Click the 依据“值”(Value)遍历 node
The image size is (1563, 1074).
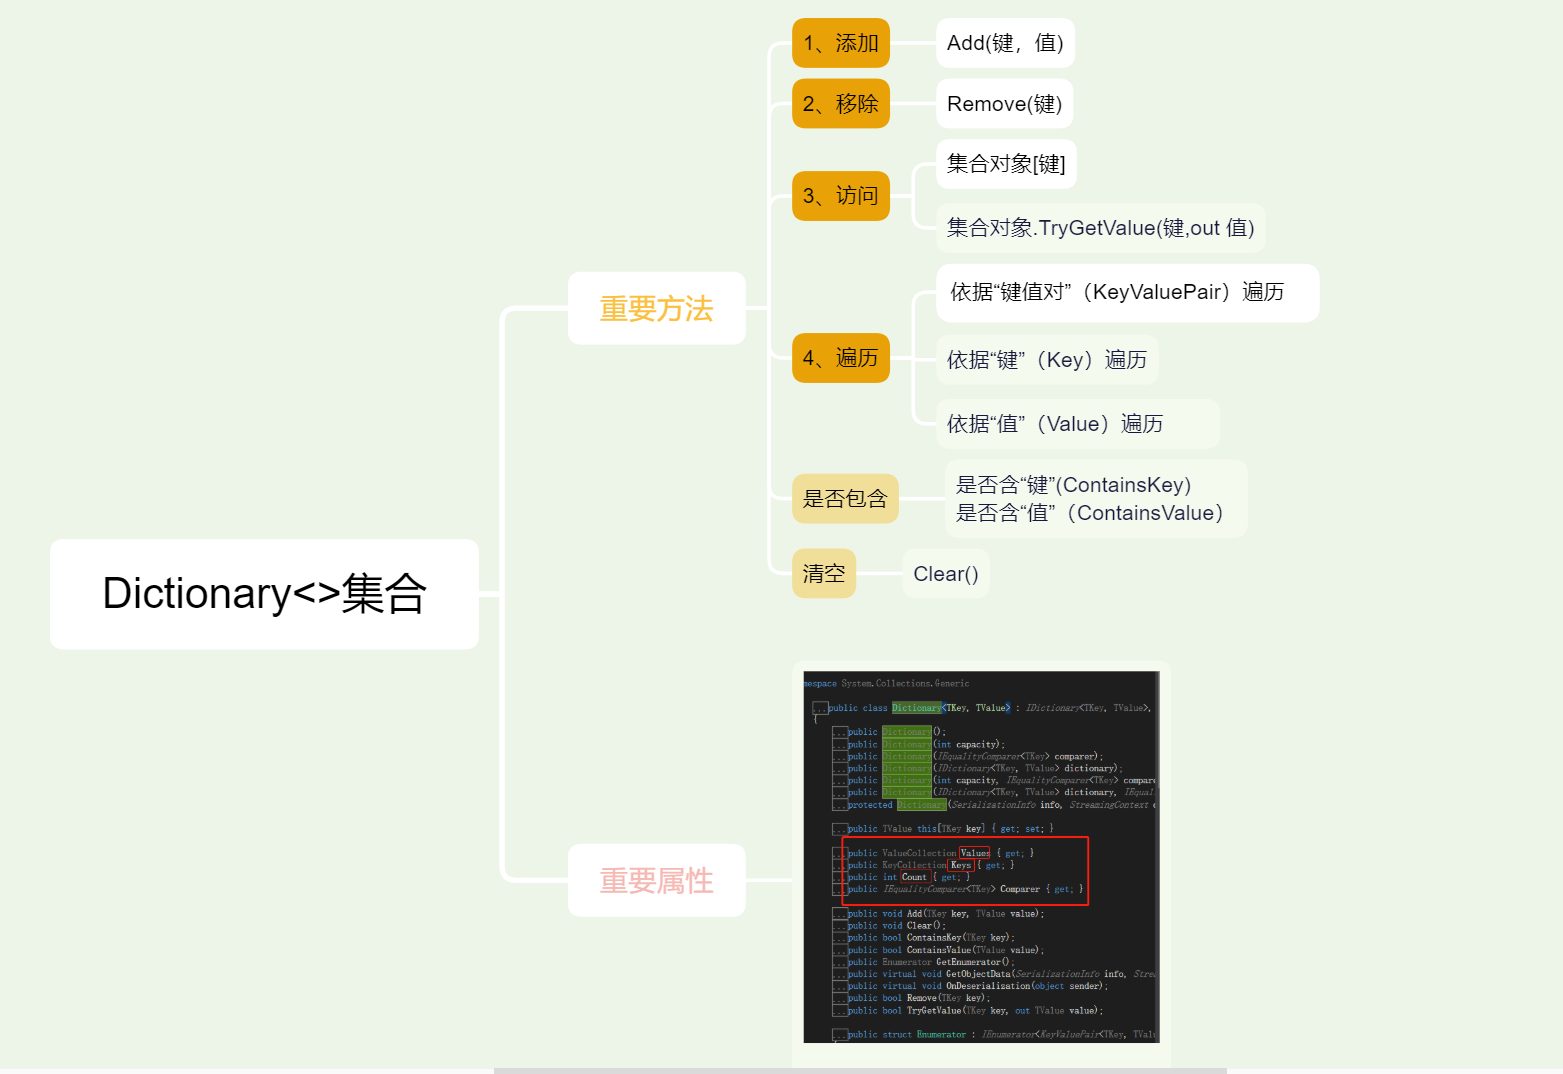[1078, 424]
